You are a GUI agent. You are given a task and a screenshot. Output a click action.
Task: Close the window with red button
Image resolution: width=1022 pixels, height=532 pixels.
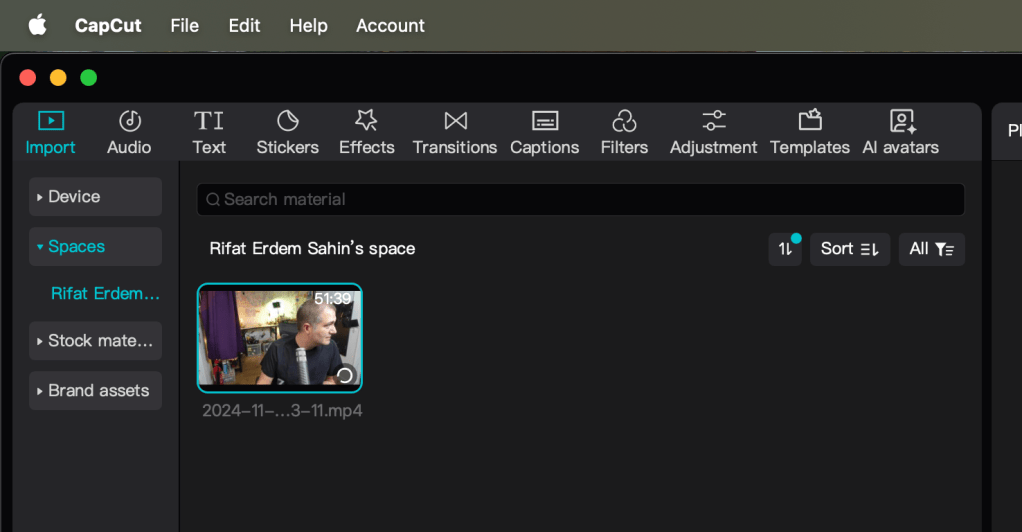click(x=28, y=78)
